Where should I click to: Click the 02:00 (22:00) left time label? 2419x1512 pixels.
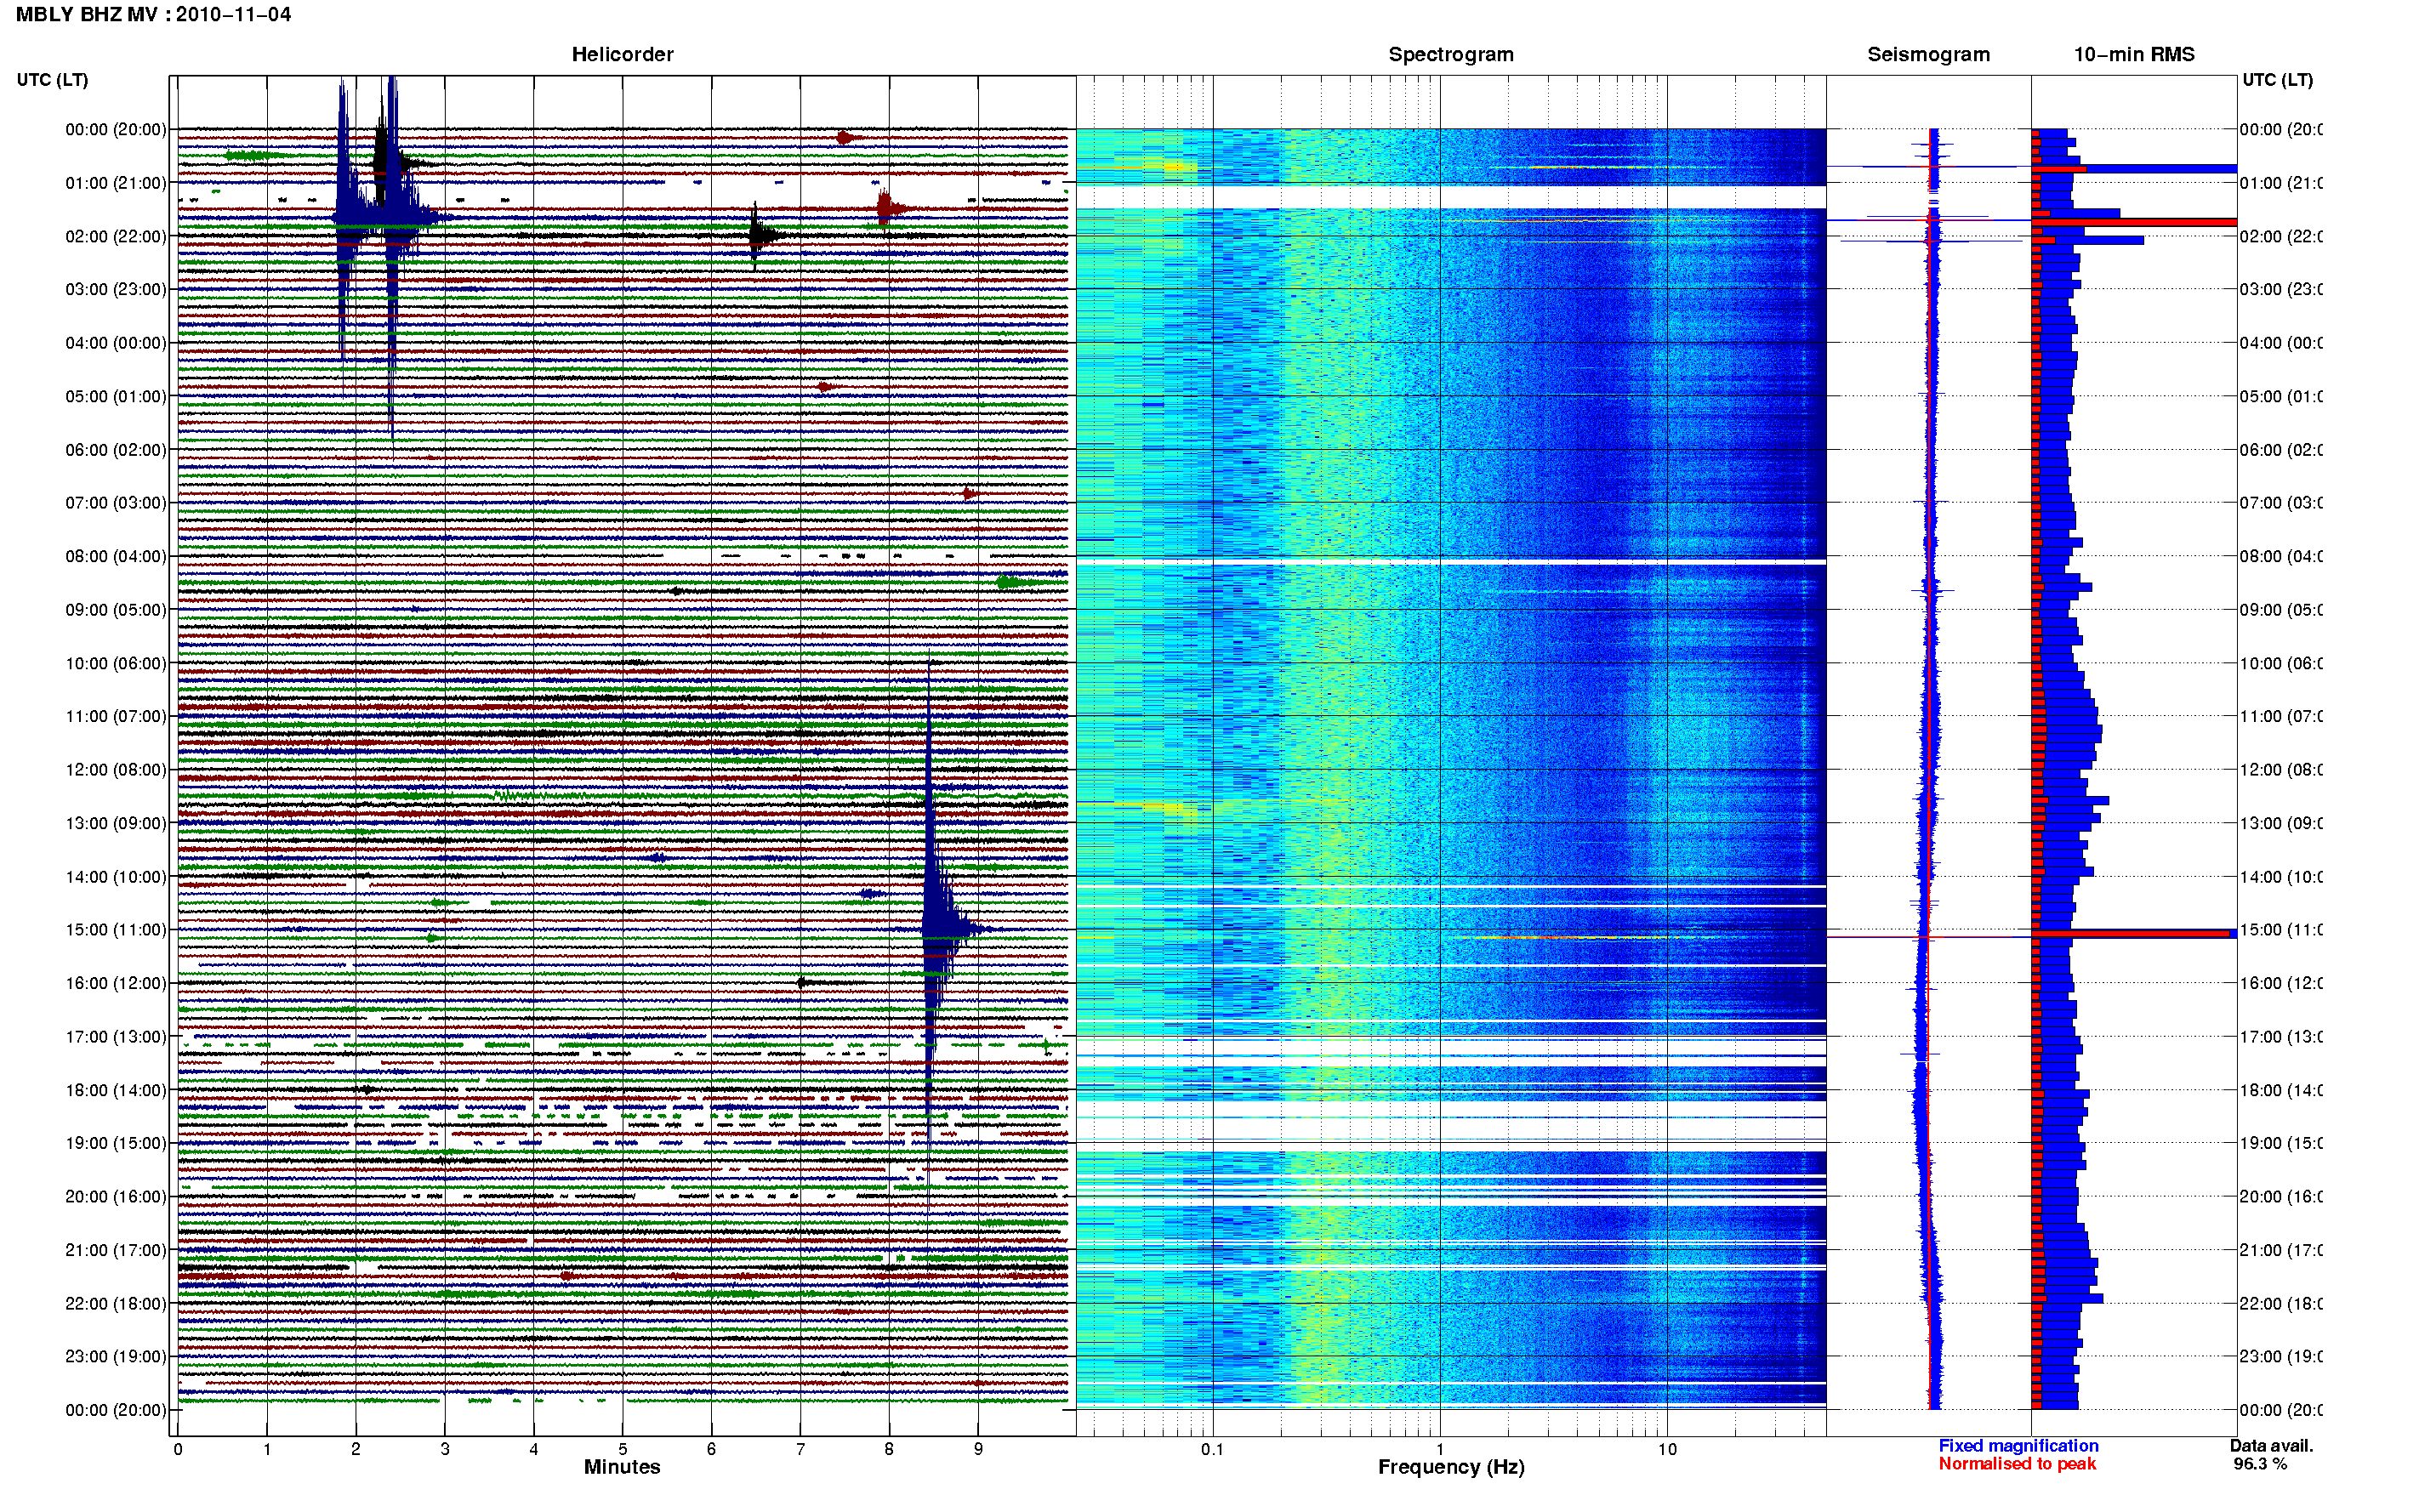click(115, 236)
